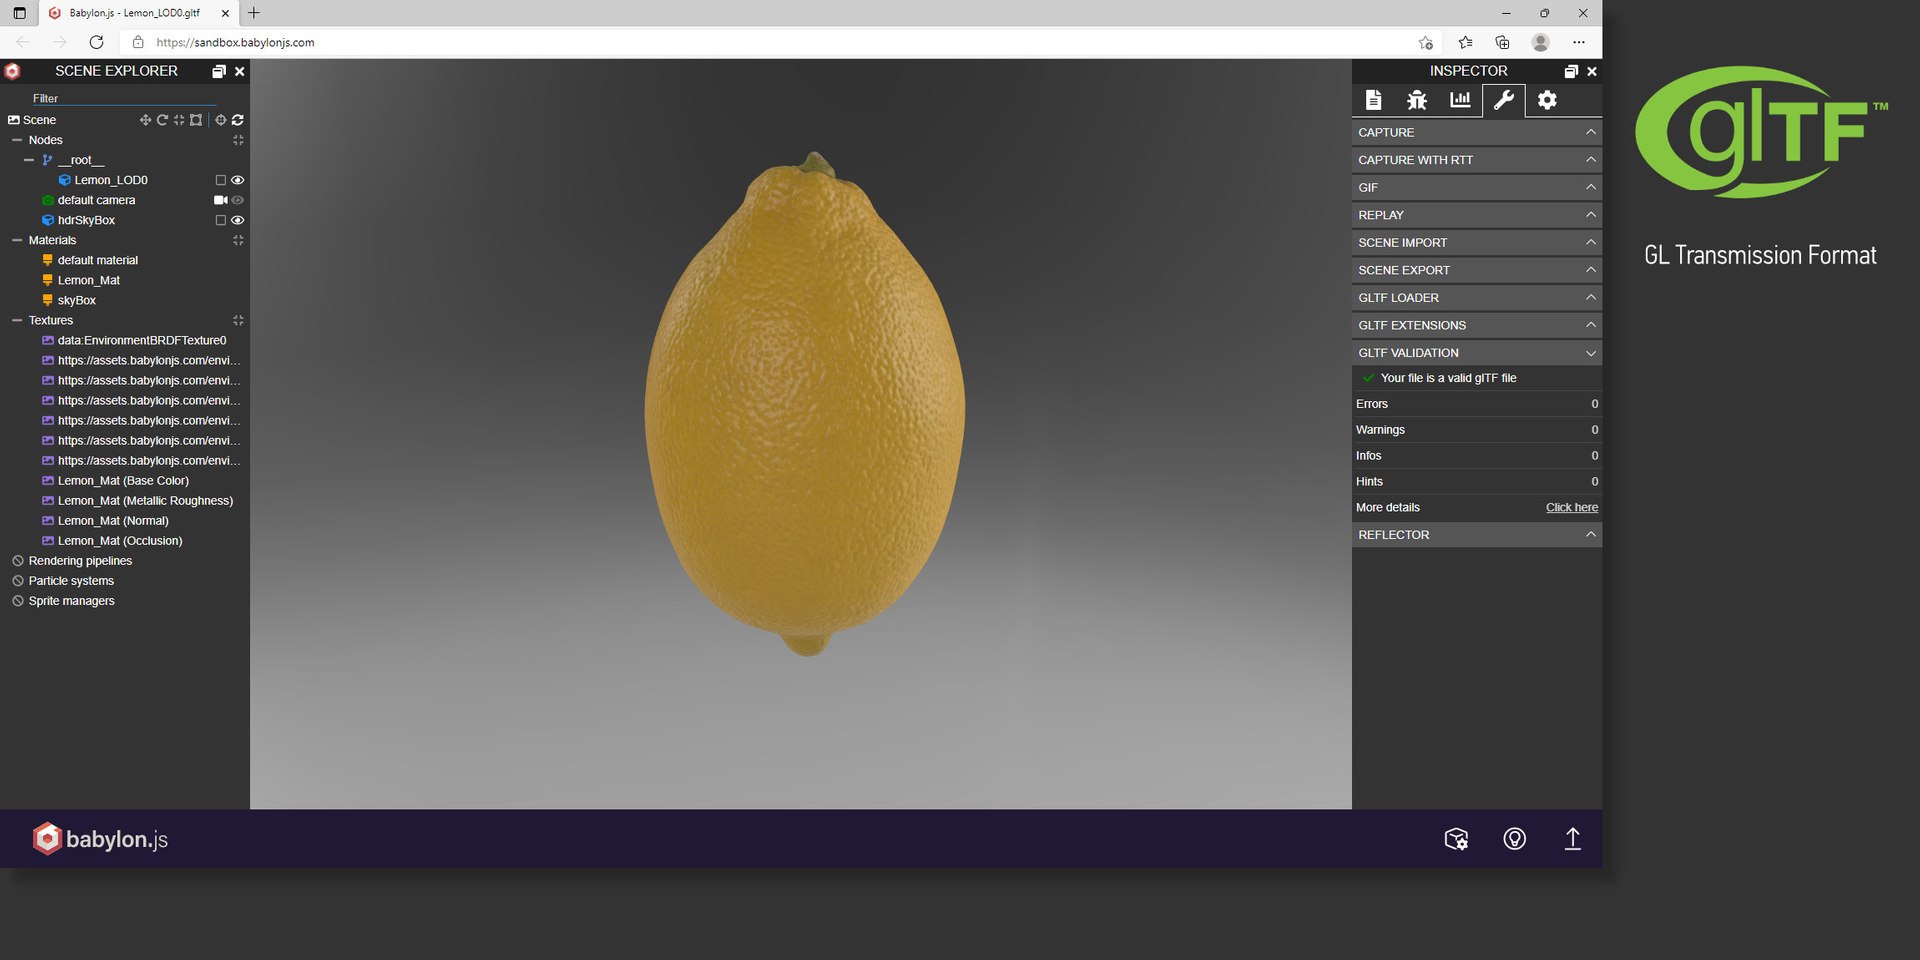Expand the CAPTURE section
Screen dimensions: 1920x960
pos(1477,132)
